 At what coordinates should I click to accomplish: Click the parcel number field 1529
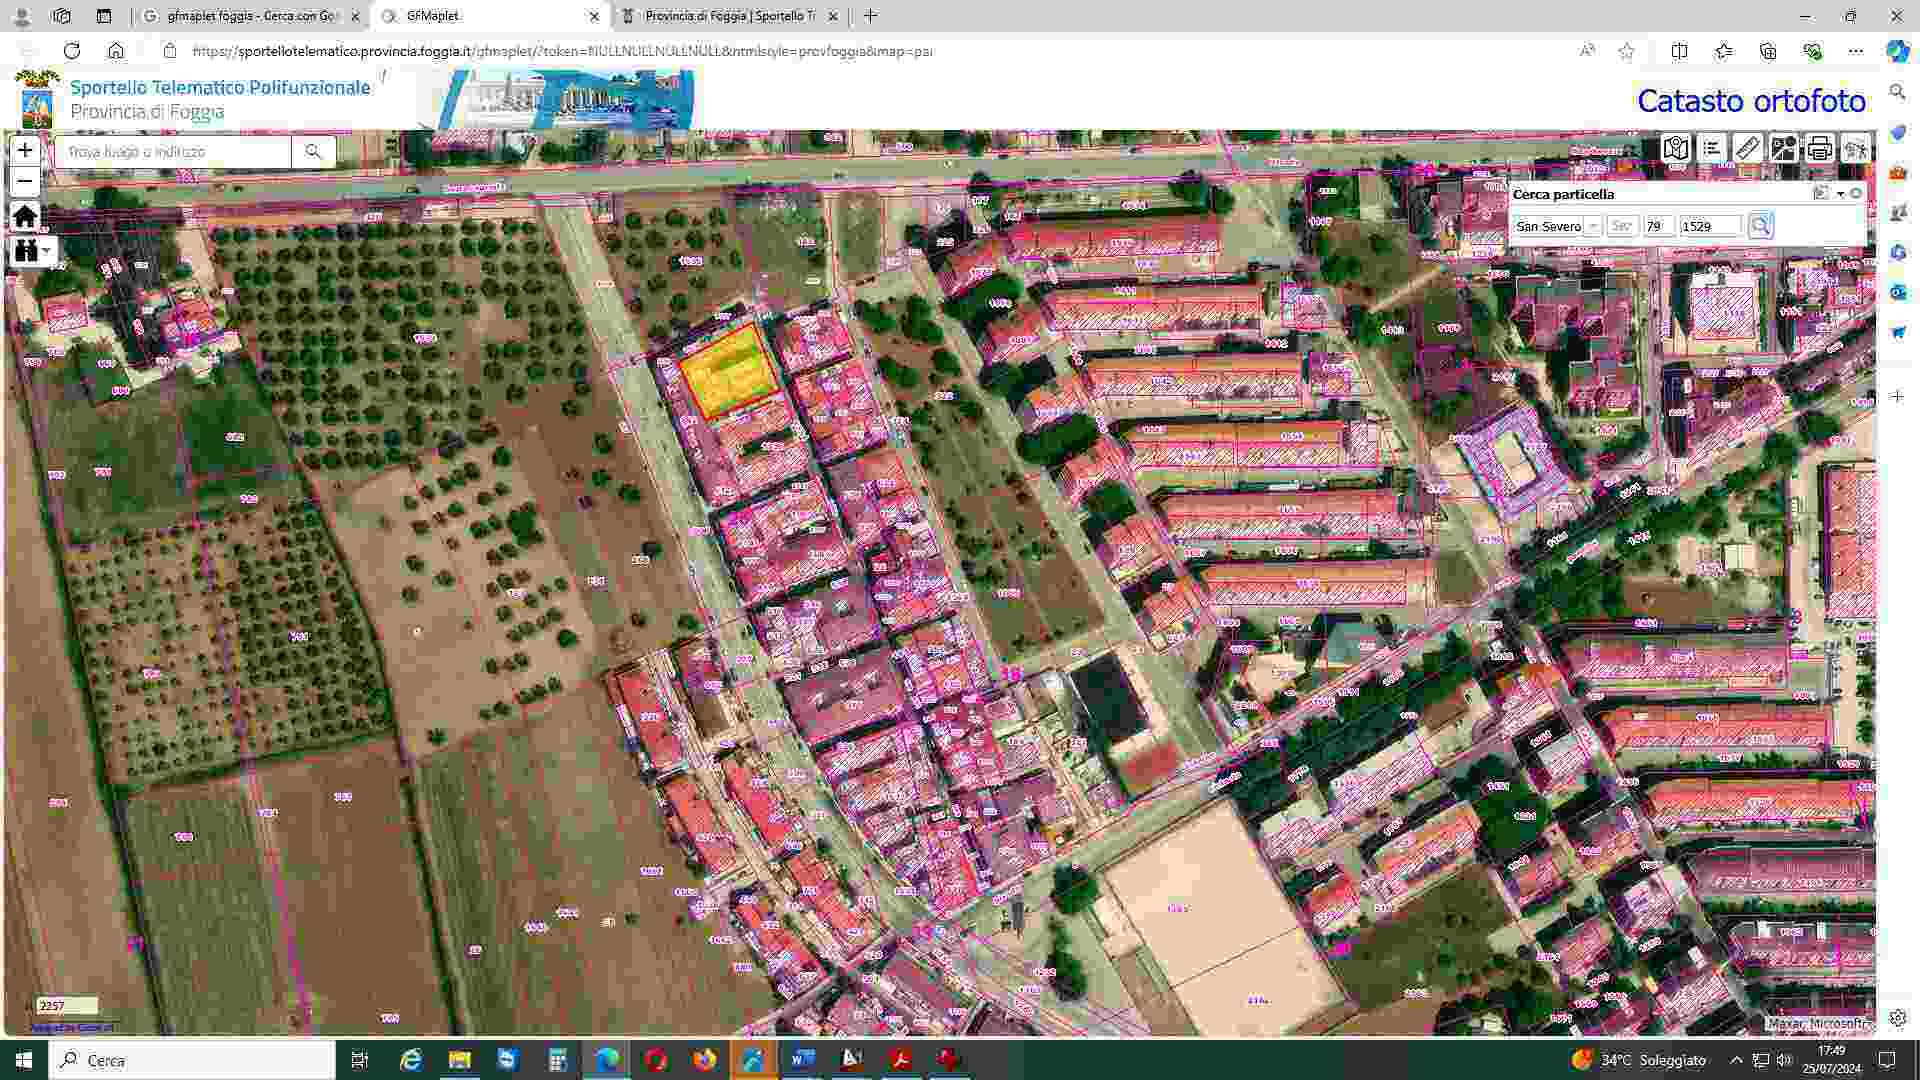pyautogui.click(x=1710, y=226)
